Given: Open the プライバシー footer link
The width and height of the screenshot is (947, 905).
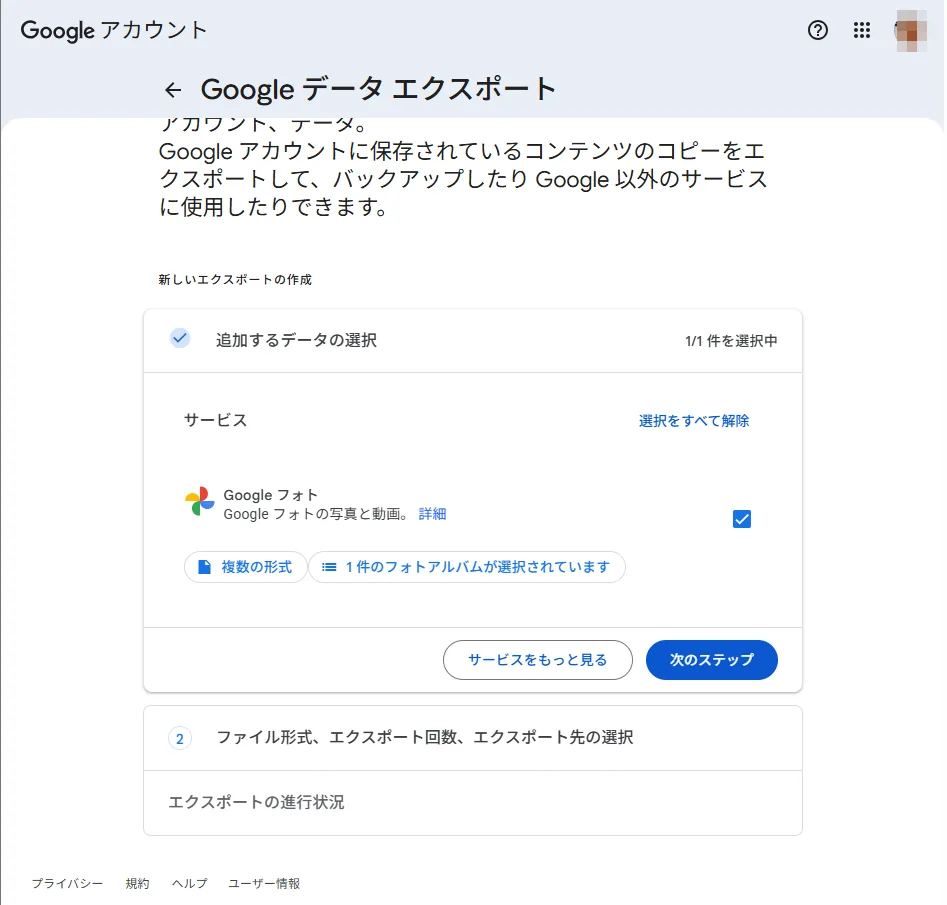Looking at the screenshot, I should coord(68,883).
